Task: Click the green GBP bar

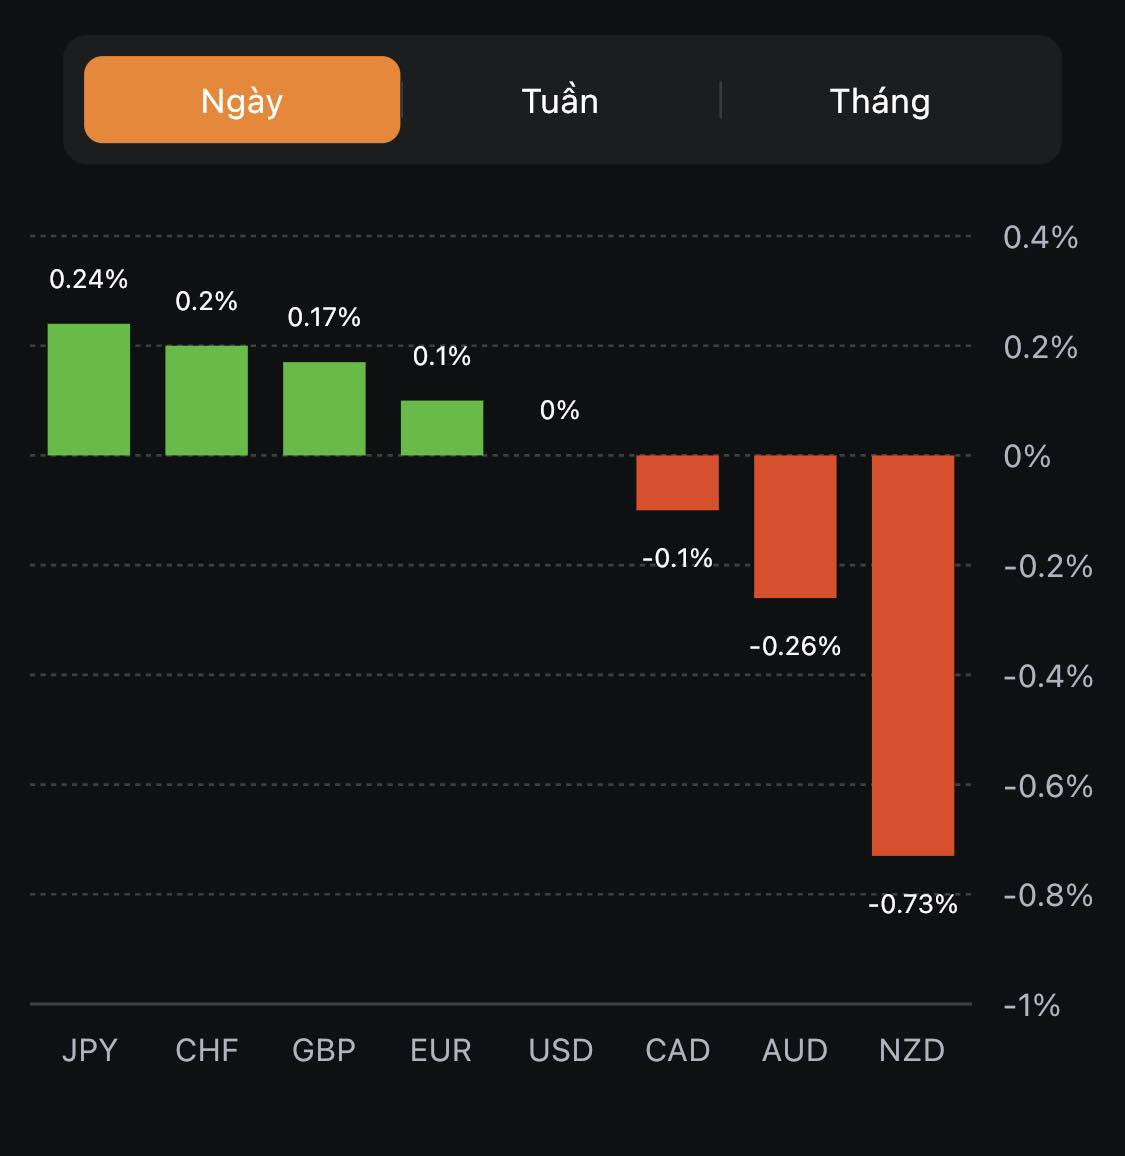Action: (324, 409)
